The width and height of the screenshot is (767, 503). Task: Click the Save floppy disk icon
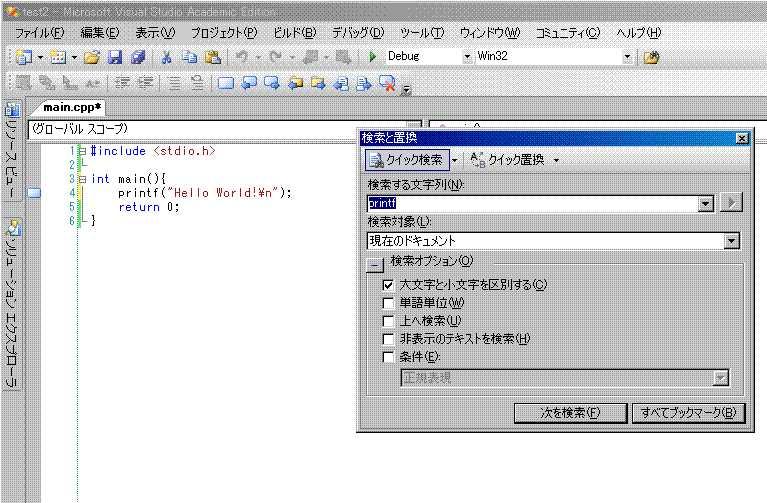coord(115,57)
